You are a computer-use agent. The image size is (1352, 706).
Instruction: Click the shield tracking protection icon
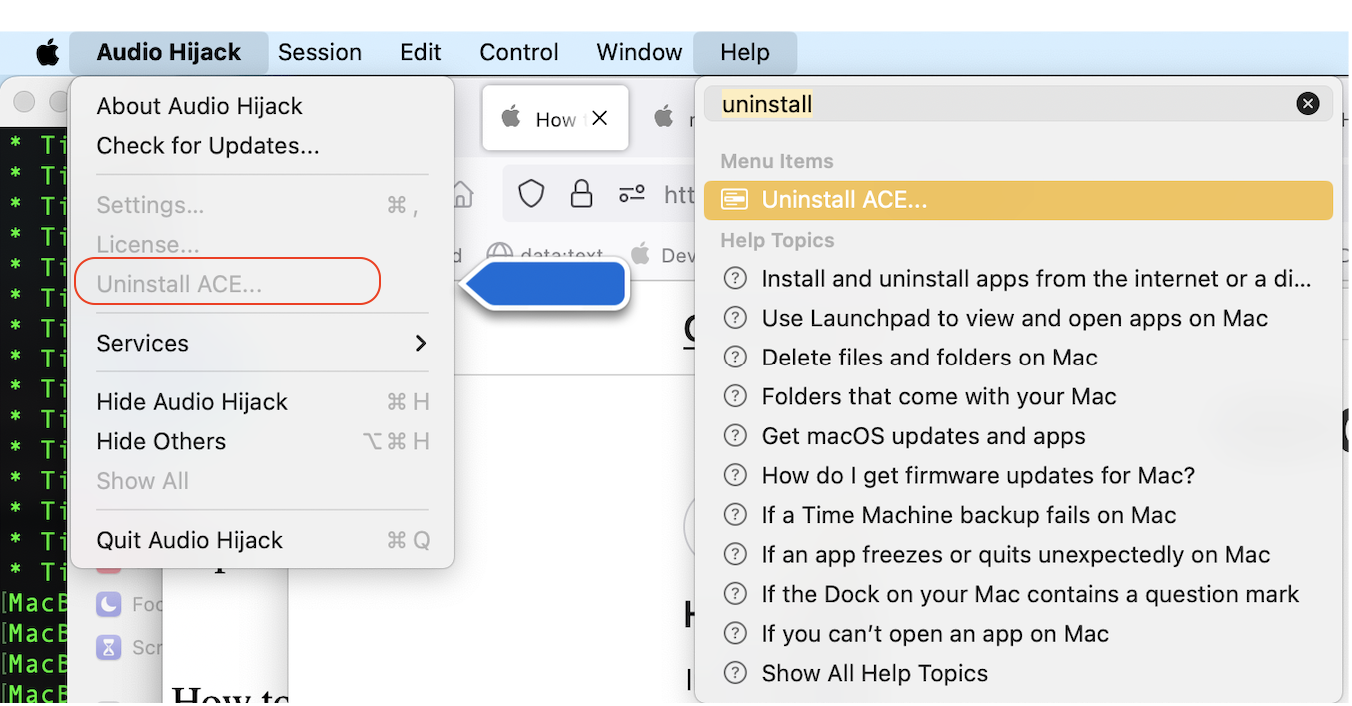tap(531, 193)
